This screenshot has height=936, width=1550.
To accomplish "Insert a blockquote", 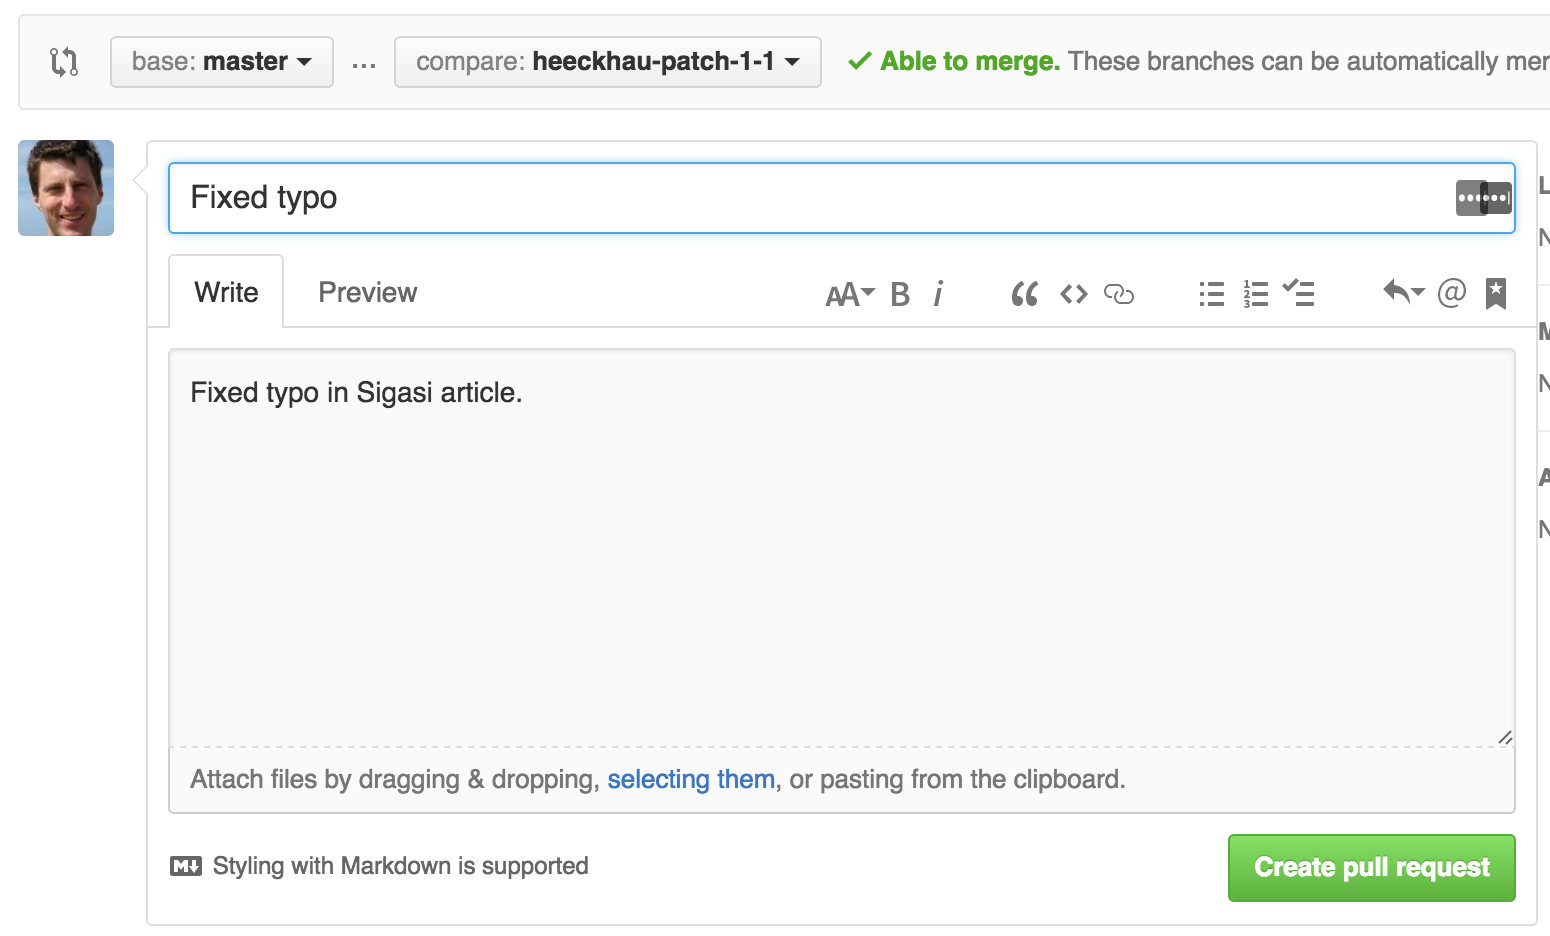I will tap(1024, 294).
